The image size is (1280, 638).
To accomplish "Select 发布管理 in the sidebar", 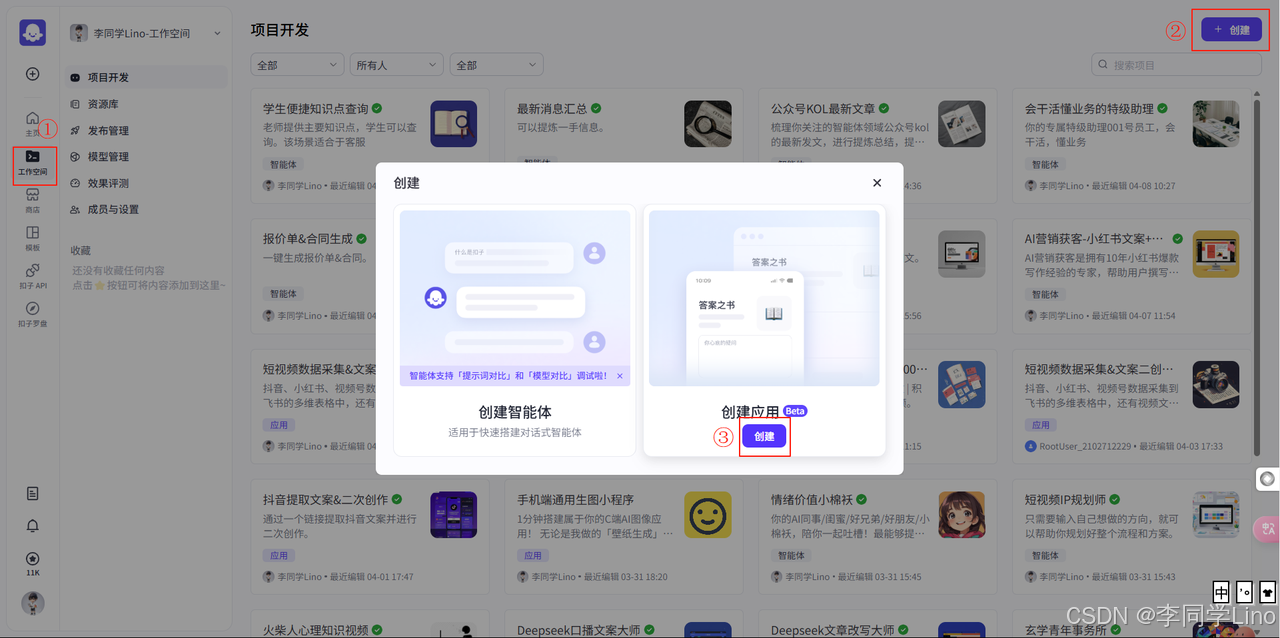I will (146, 130).
